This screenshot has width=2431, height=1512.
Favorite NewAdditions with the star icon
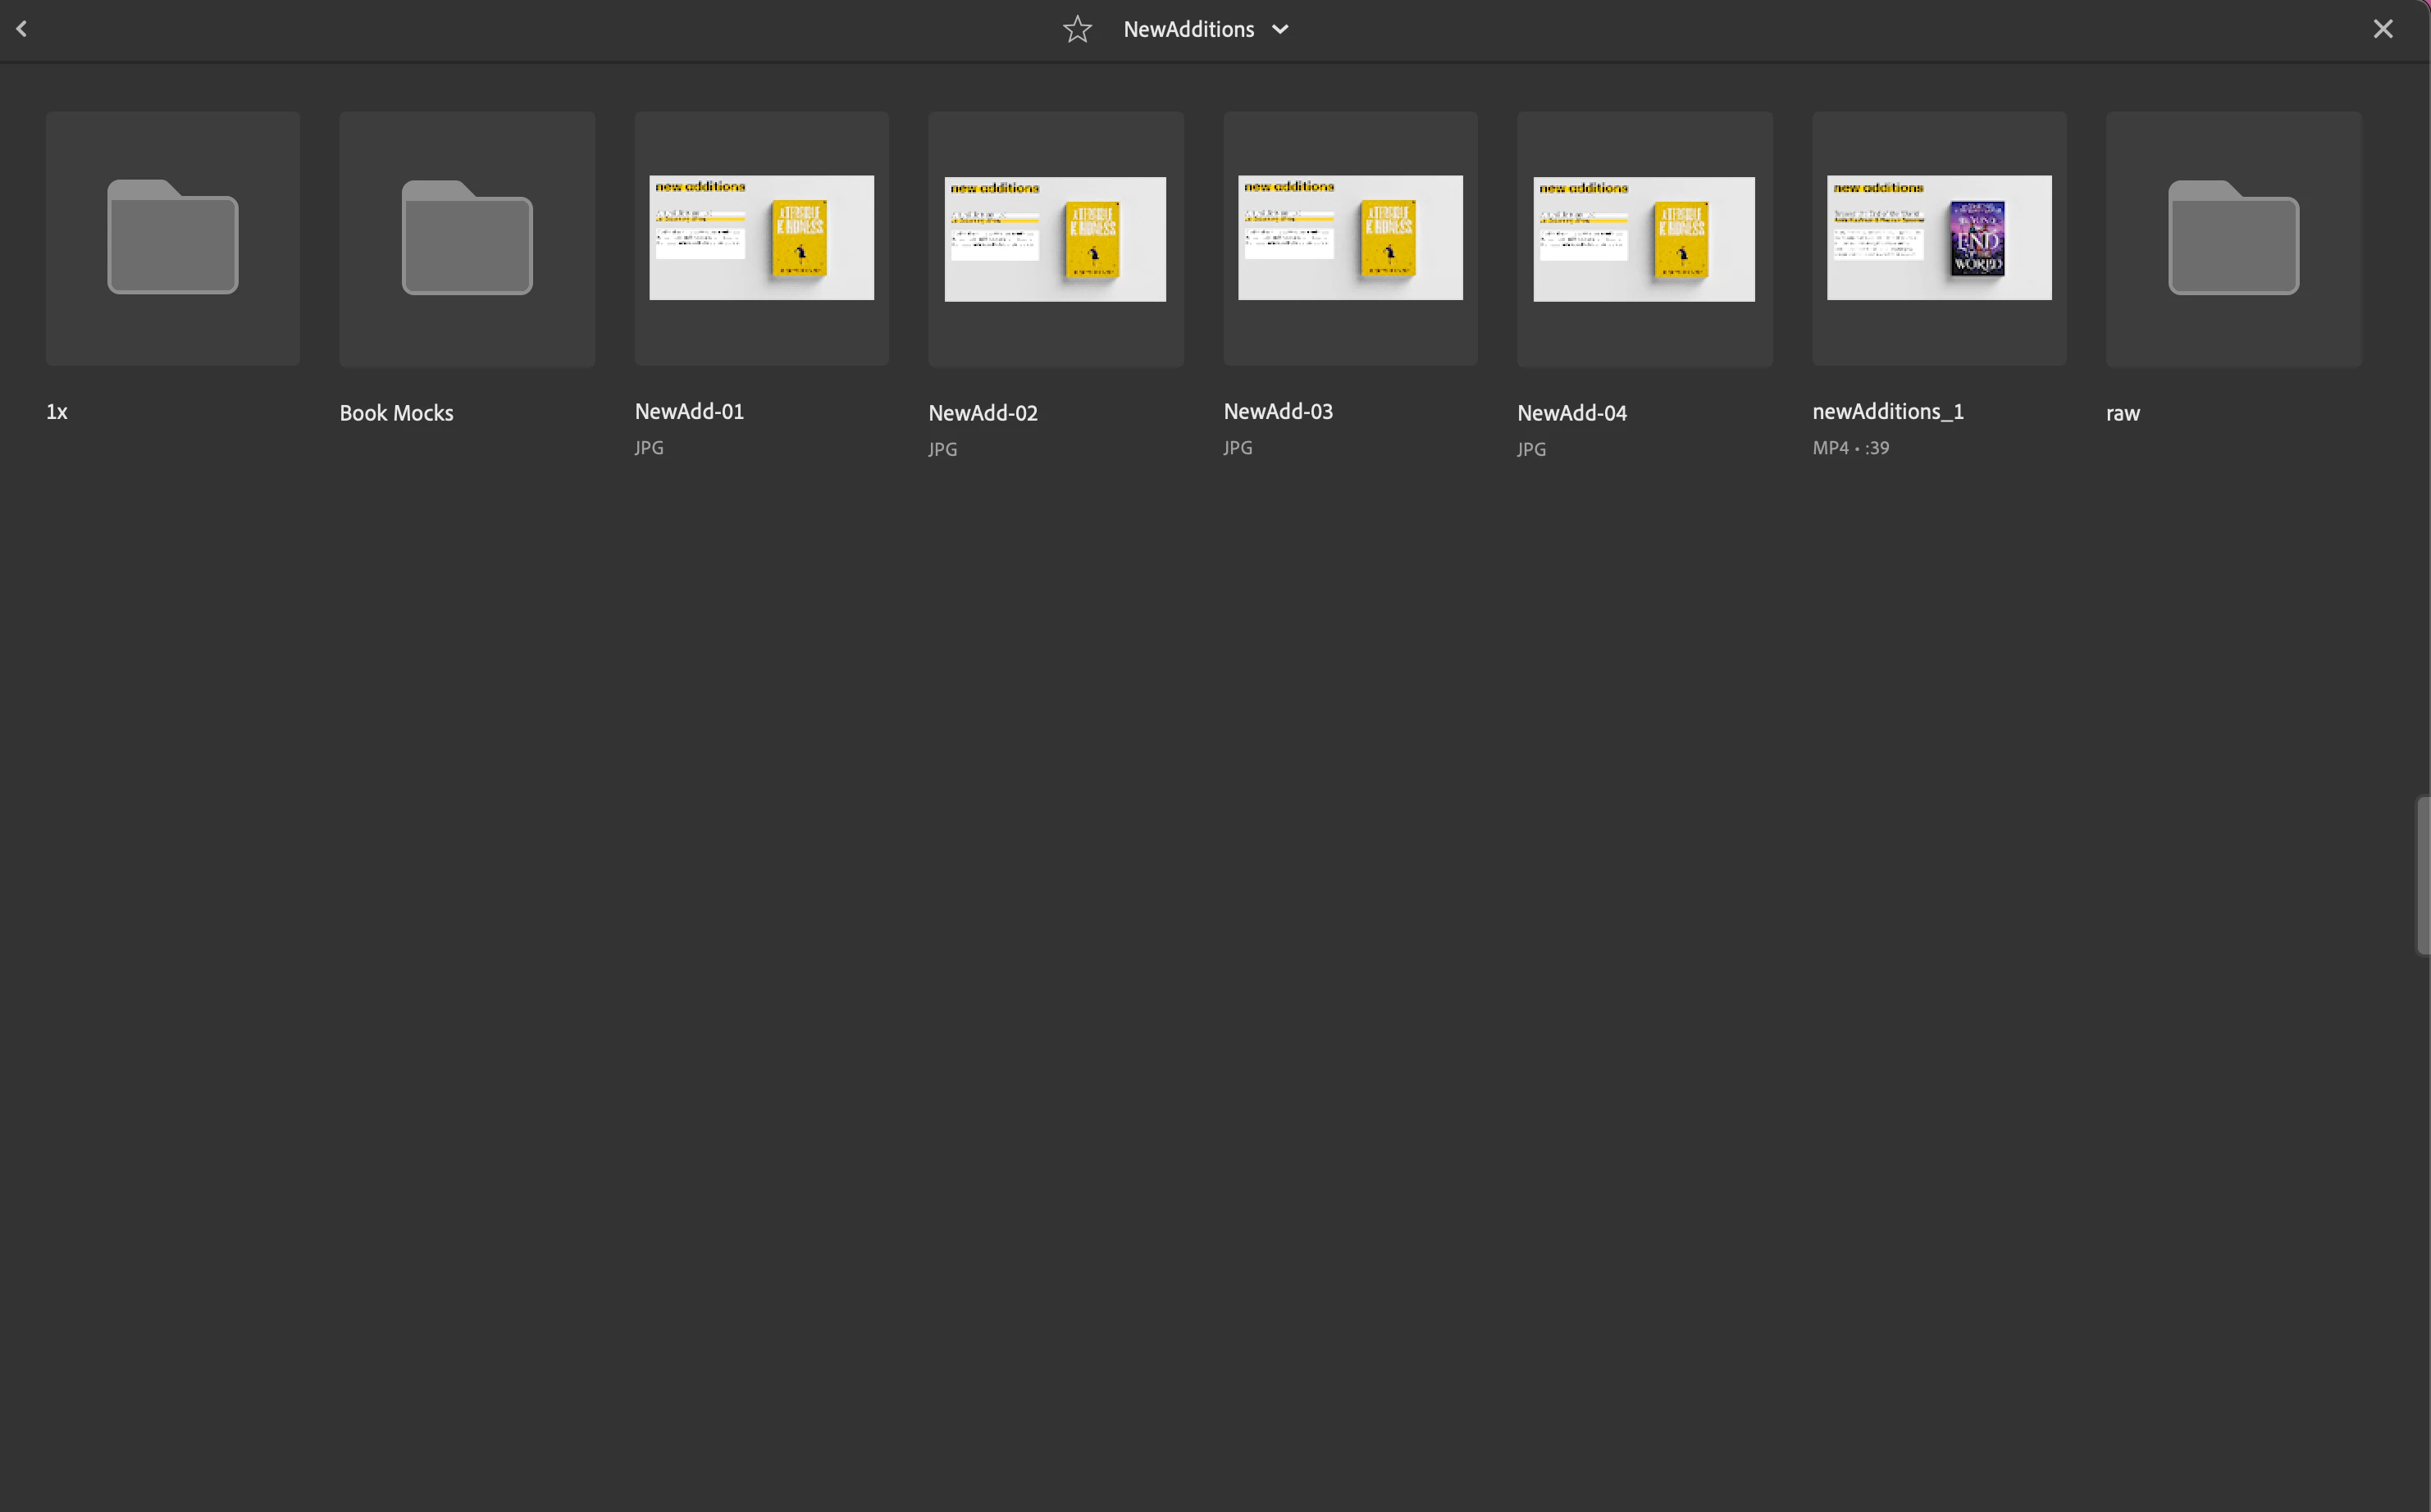(1077, 29)
